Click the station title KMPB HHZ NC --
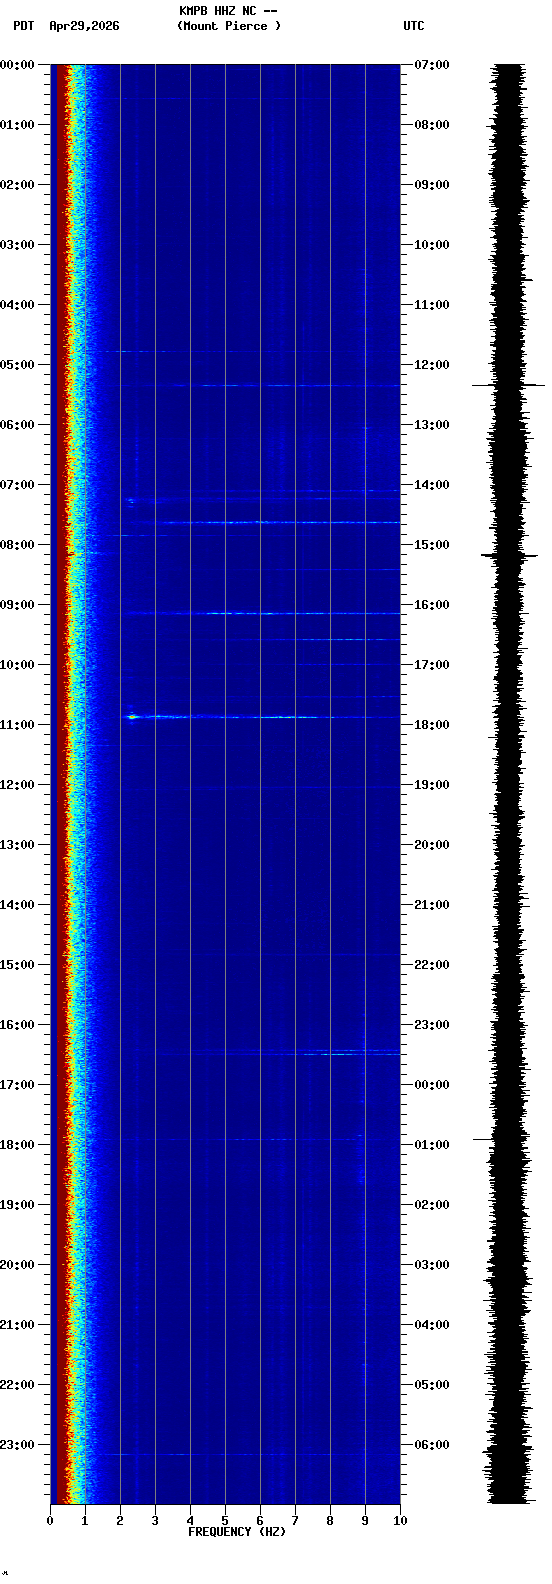The image size is (552, 1584). point(228,11)
